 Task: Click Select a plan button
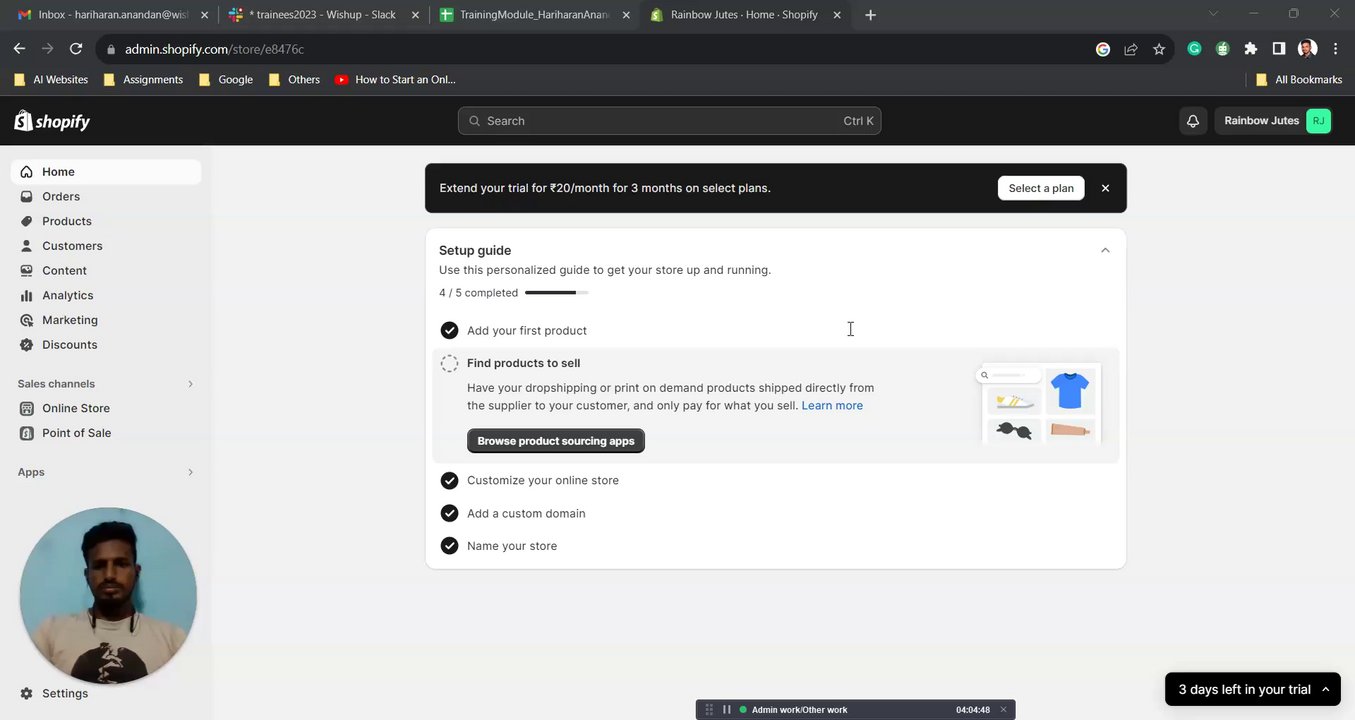[x=1041, y=188]
